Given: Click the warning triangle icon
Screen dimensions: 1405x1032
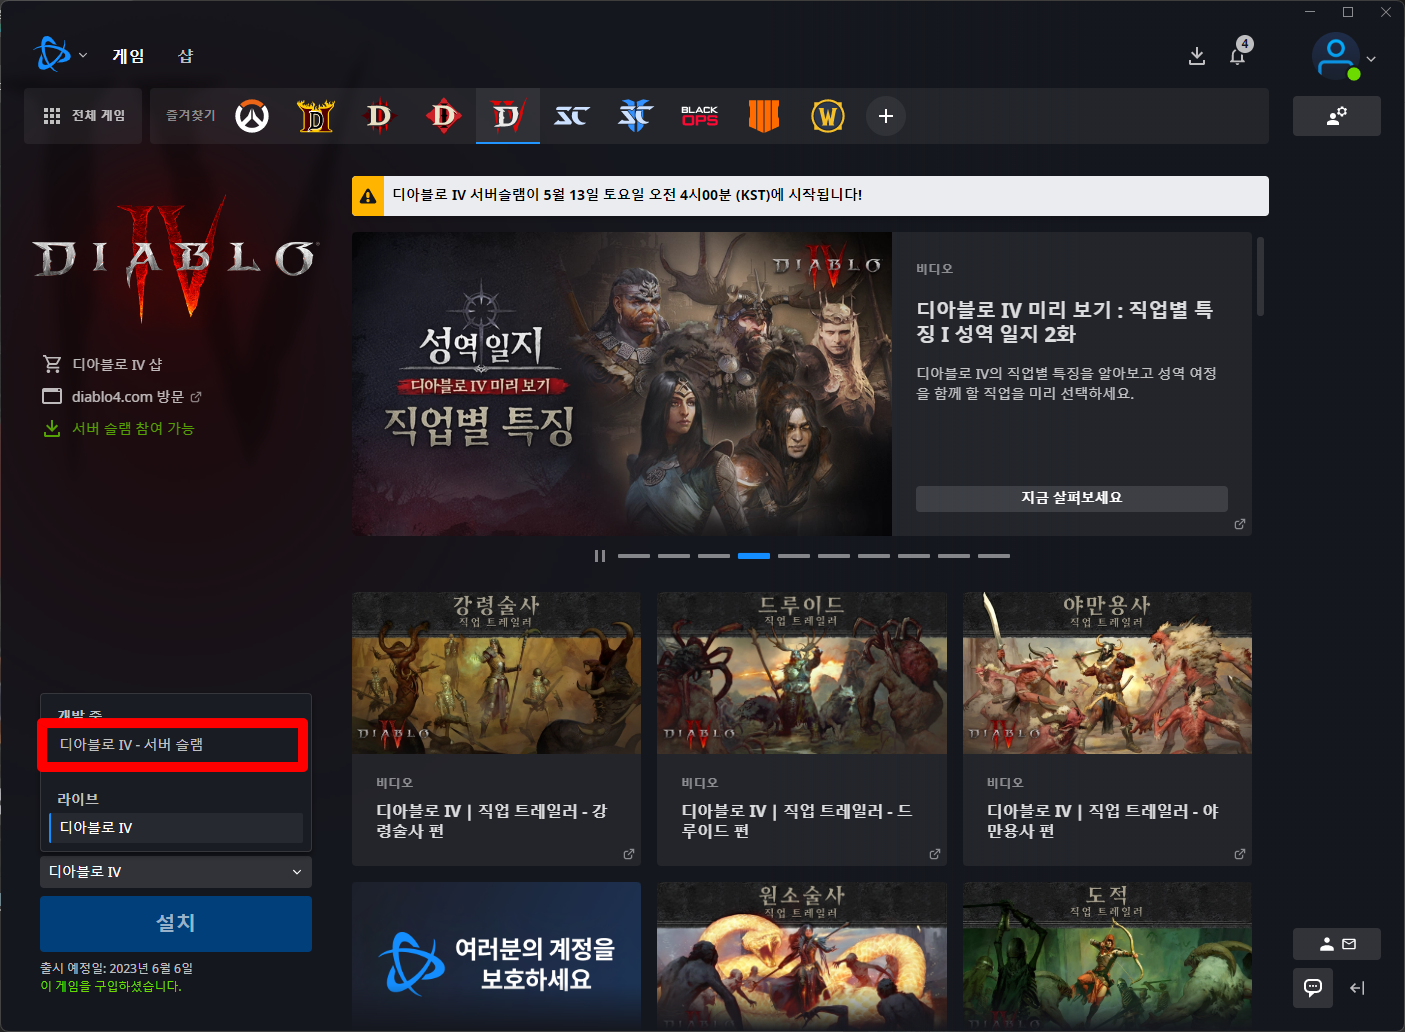Looking at the screenshot, I should pos(368,196).
